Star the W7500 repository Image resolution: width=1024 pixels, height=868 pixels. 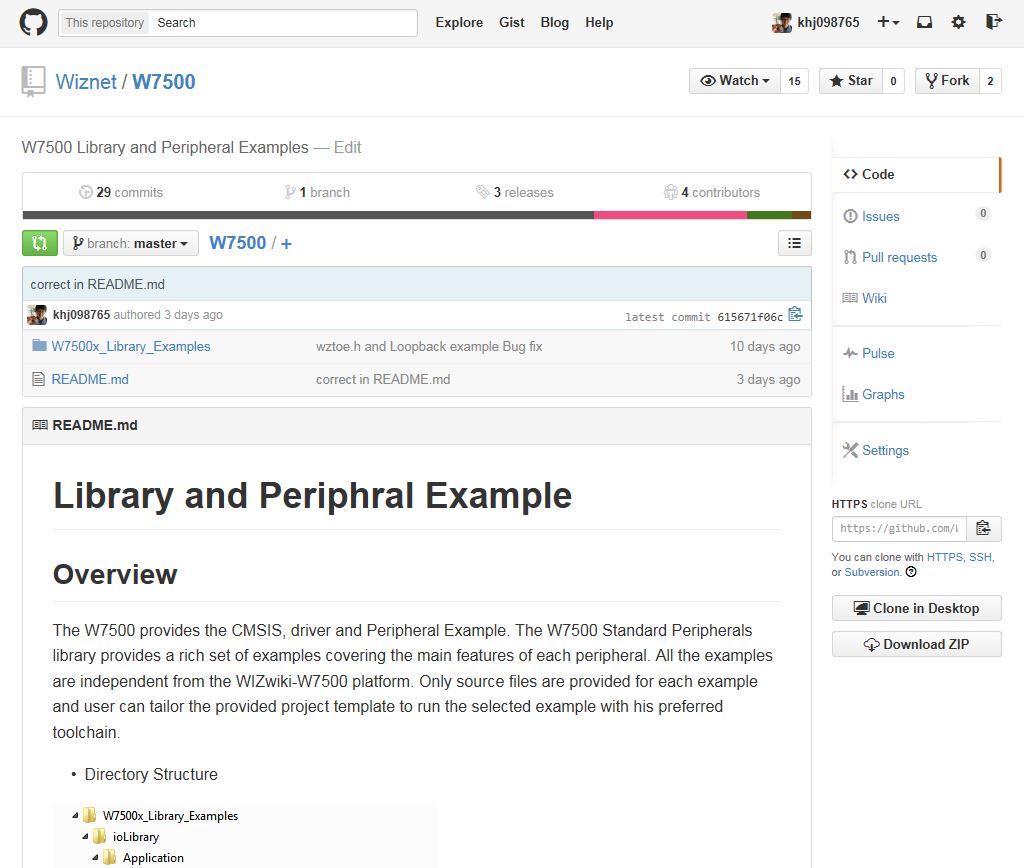pyautogui.click(x=851, y=80)
